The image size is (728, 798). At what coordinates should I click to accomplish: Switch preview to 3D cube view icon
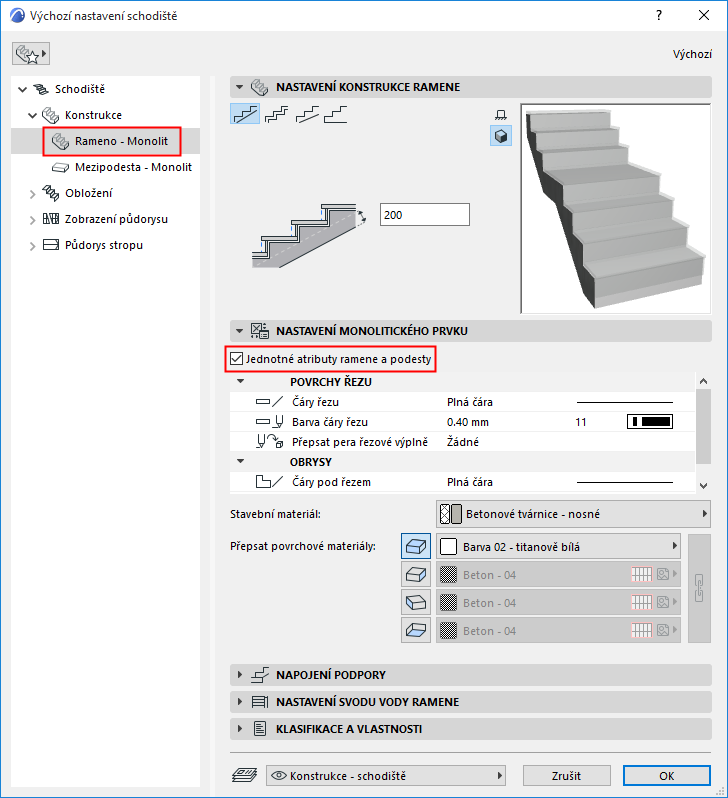tap(501, 136)
